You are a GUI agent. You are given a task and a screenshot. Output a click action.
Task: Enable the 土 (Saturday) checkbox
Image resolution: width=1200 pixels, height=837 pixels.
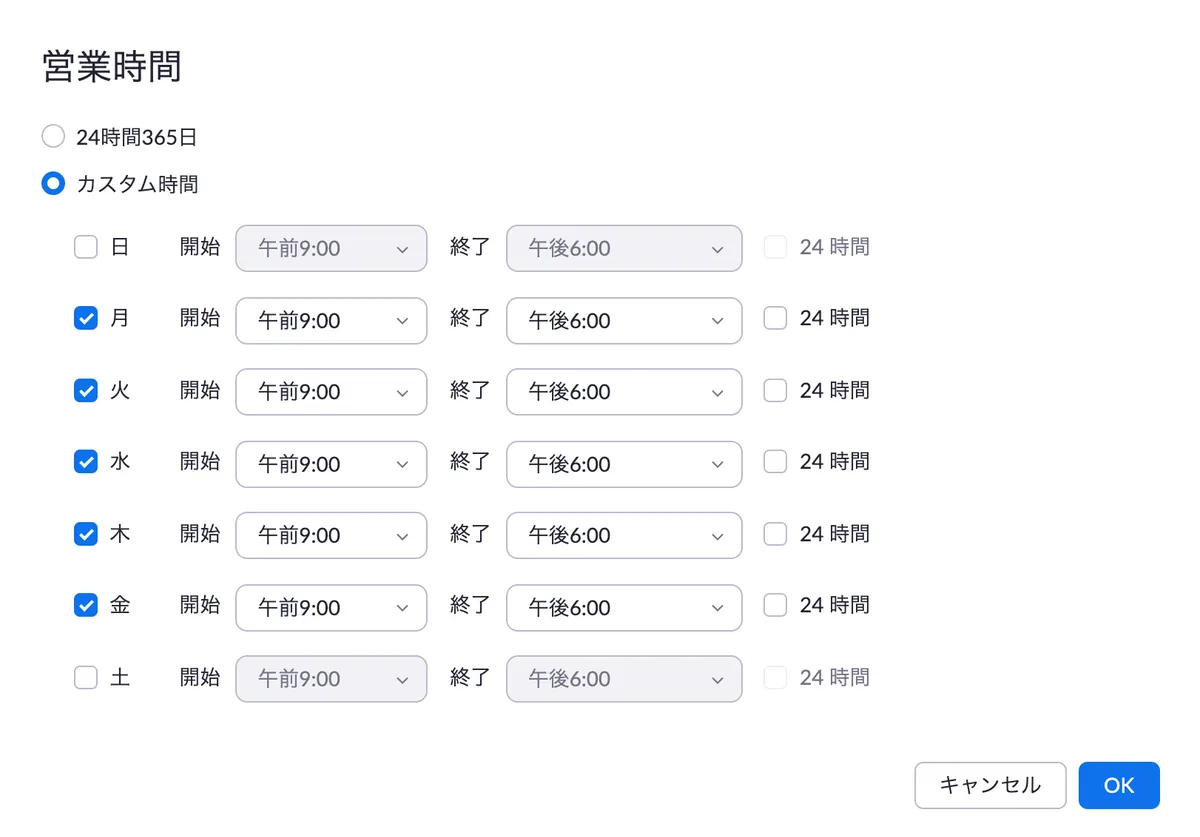pos(86,678)
